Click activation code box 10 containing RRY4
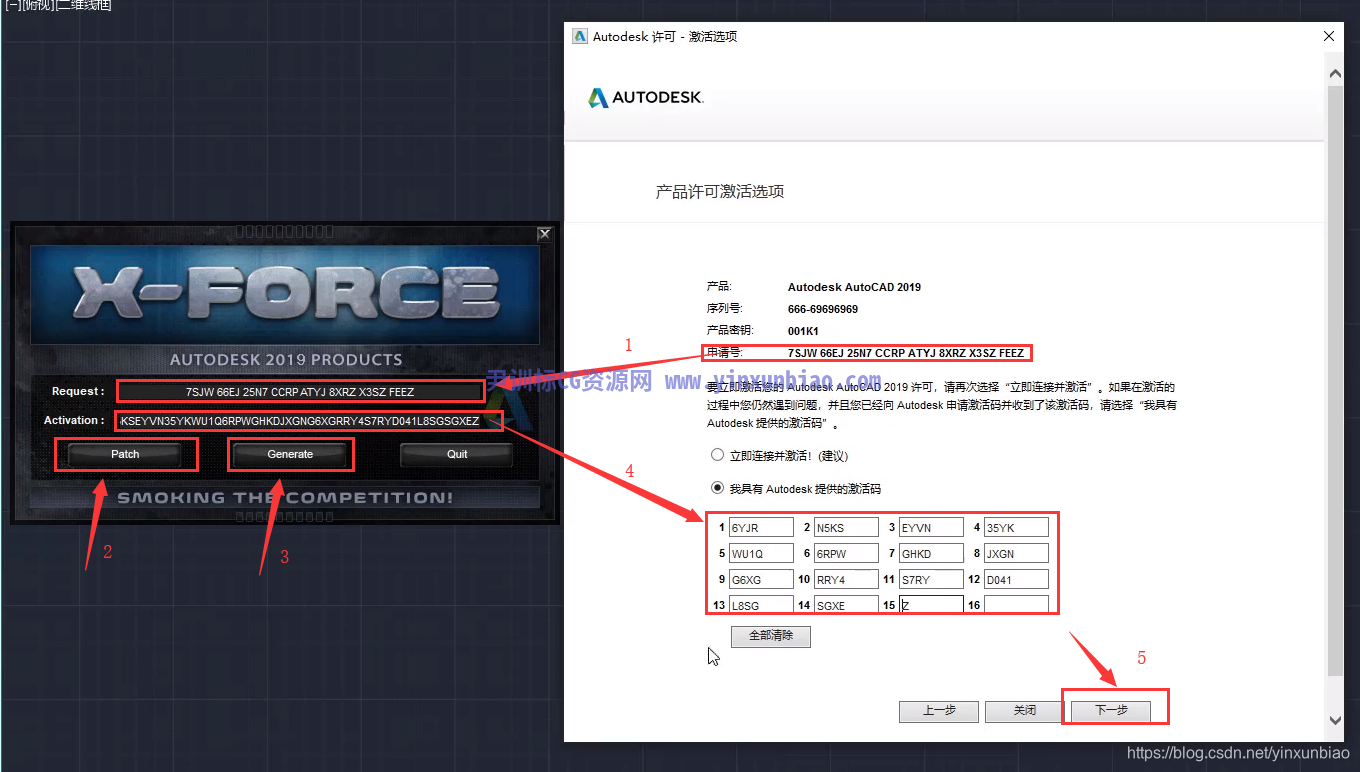The image size is (1360, 772). (846, 579)
